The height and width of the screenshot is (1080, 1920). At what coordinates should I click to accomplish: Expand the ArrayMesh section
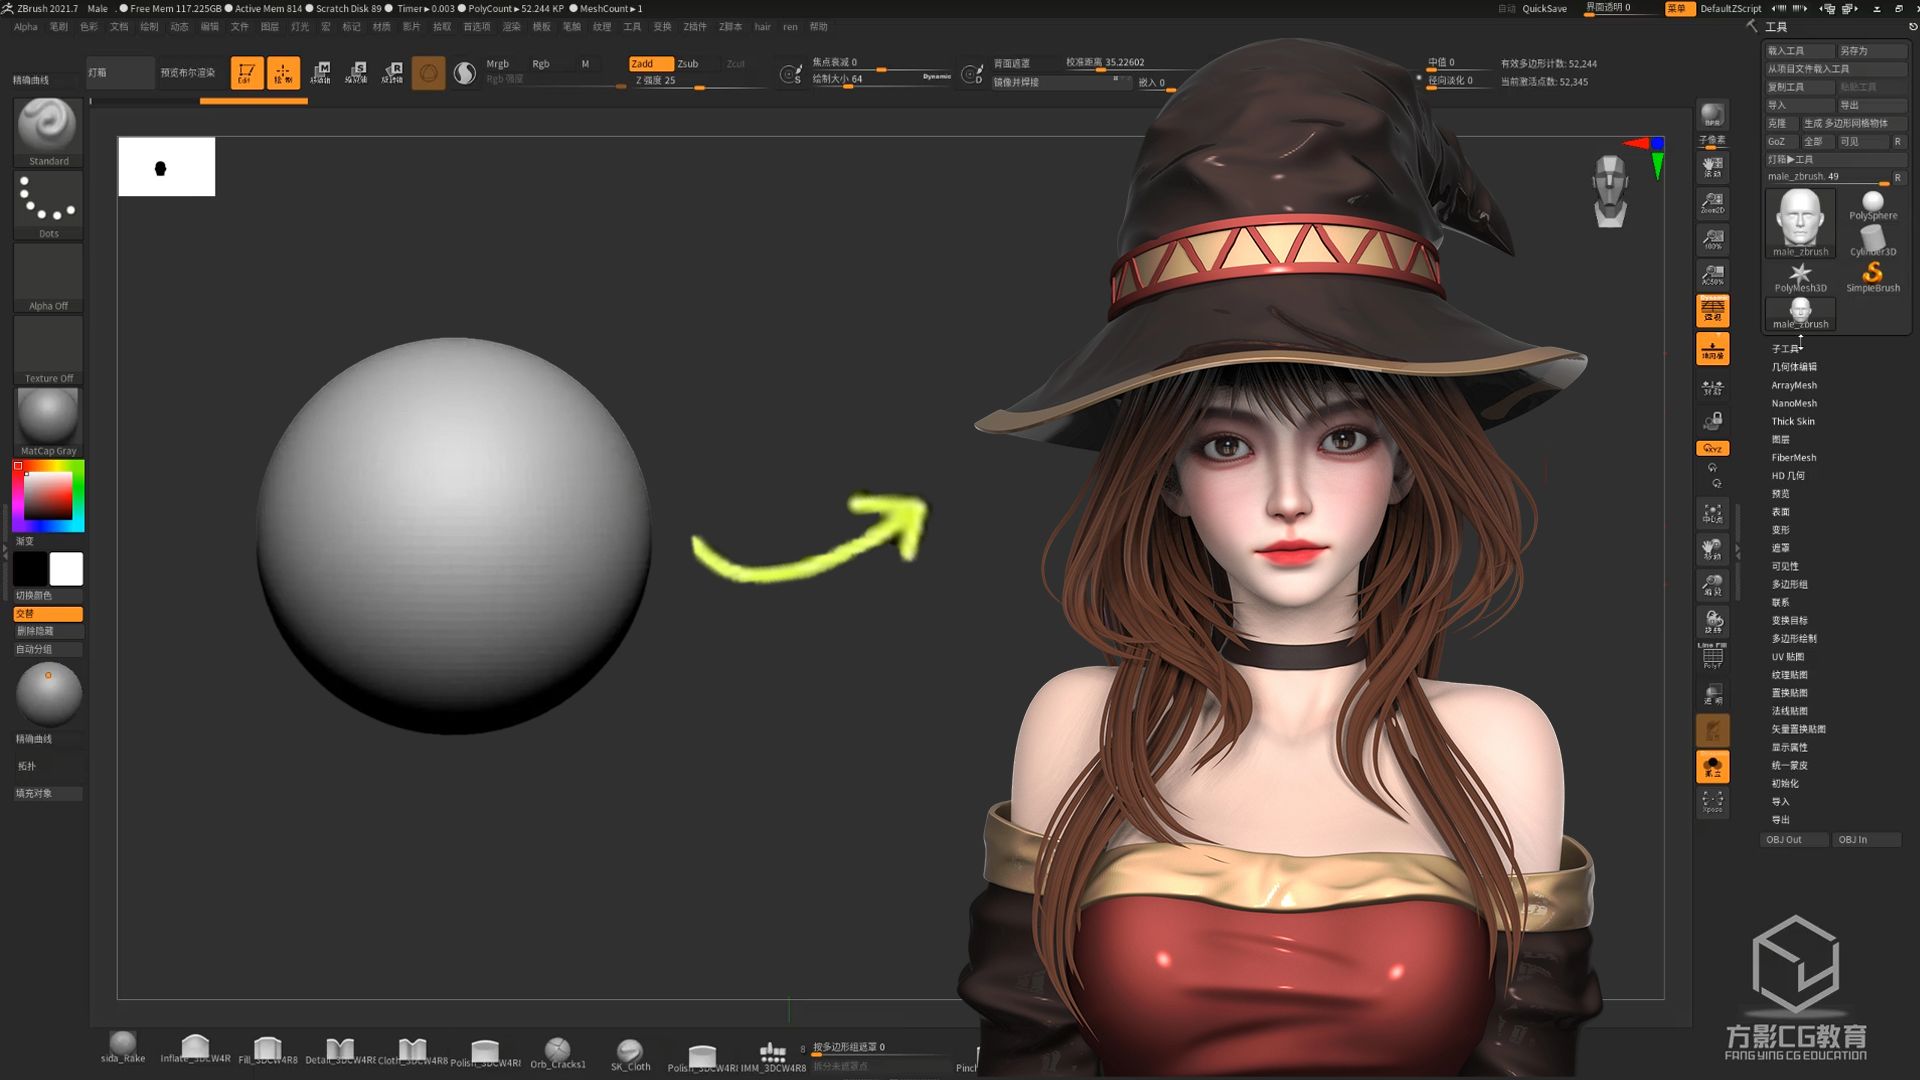pyautogui.click(x=1794, y=385)
